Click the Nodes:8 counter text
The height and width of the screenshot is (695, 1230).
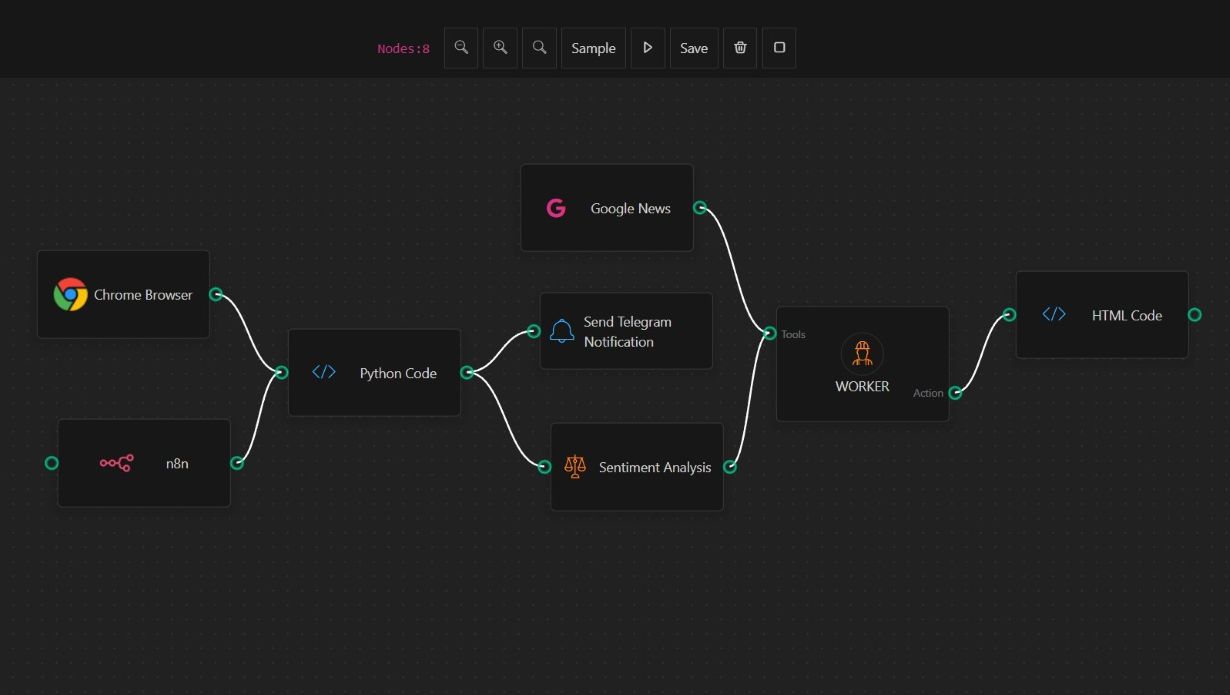point(403,48)
